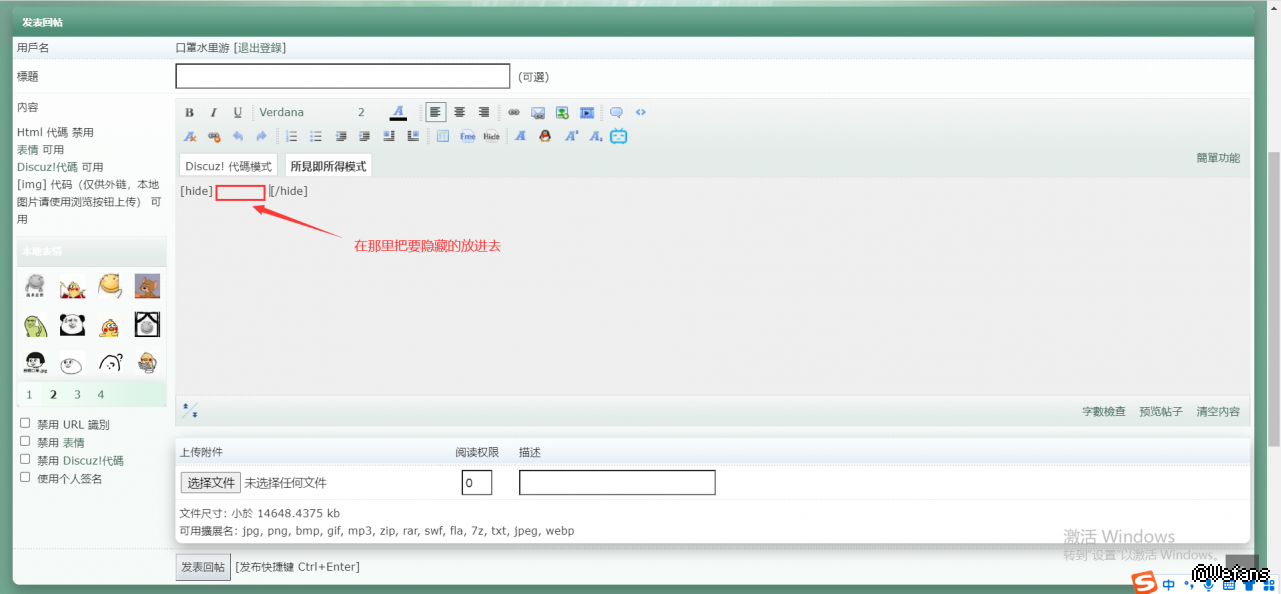Viewport: 1281px width, 594px height.
Task: Click the 阅读权限 input field
Action: pos(477,483)
